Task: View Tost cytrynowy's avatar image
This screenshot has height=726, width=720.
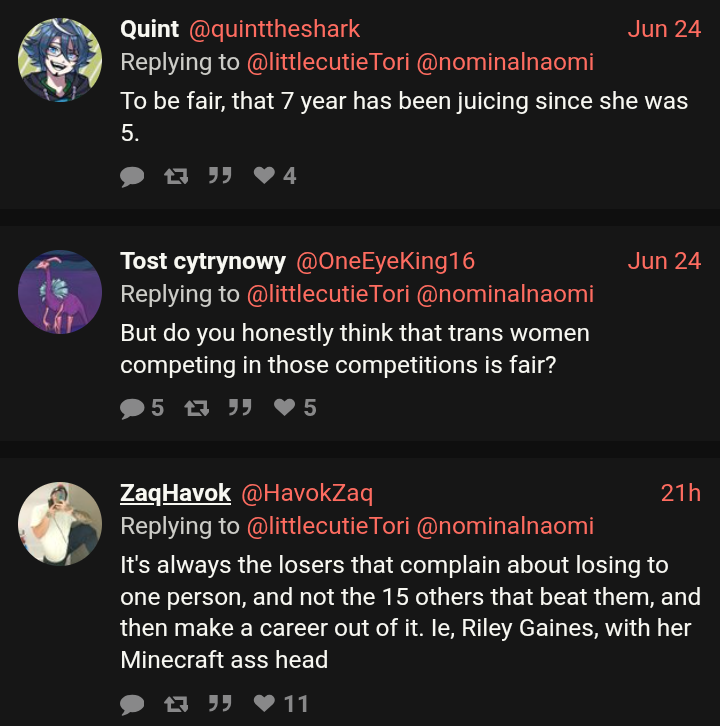Action: 60,291
